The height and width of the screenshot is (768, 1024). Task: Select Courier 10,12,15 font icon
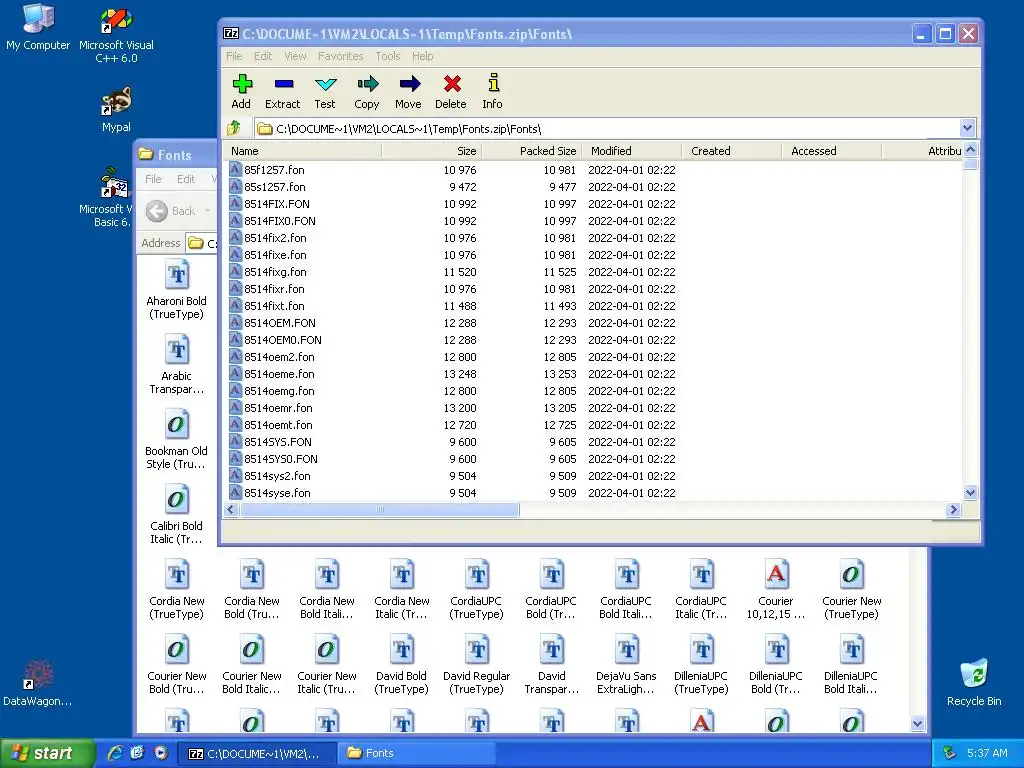[776, 590]
